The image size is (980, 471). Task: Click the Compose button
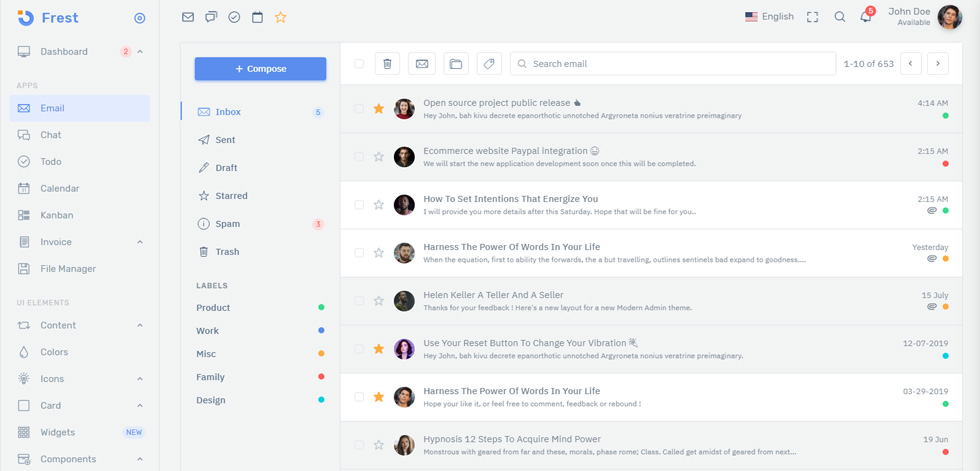click(260, 69)
